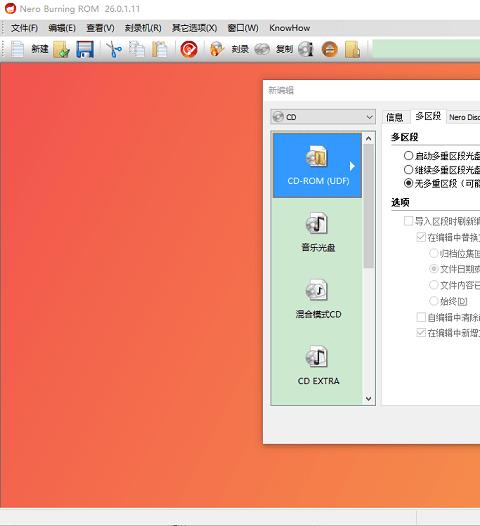
Task: Click the orange eject drive icon
Action: click(x=329, y=50)
